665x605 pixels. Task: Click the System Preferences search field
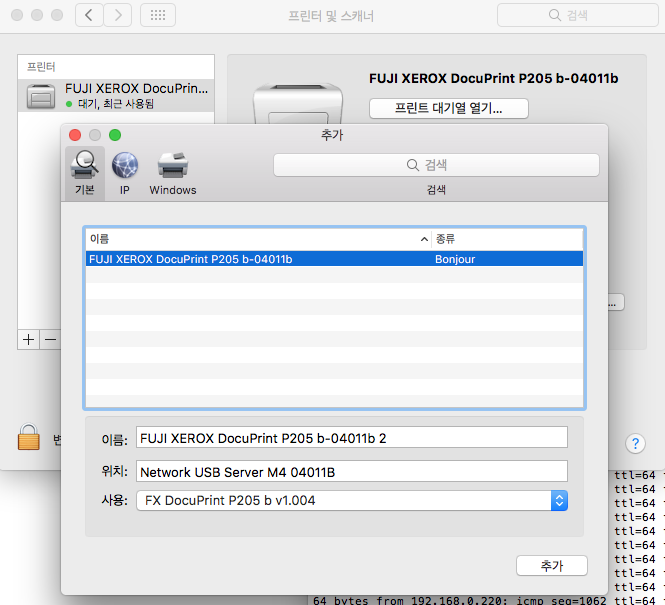[x=578, y=15]
